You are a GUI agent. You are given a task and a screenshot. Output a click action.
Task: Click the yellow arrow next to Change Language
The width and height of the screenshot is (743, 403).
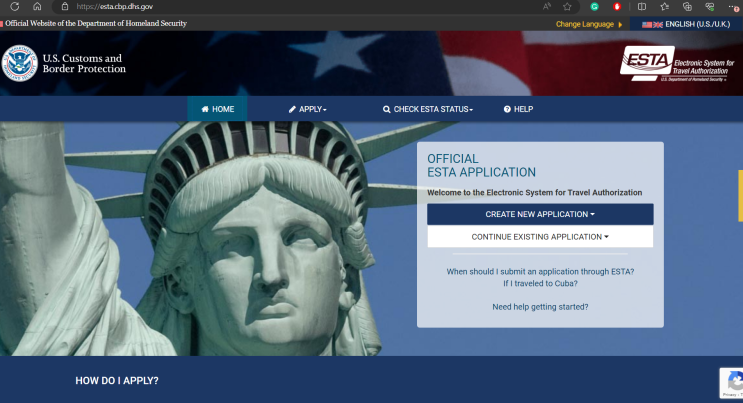[x=620, y=25]
